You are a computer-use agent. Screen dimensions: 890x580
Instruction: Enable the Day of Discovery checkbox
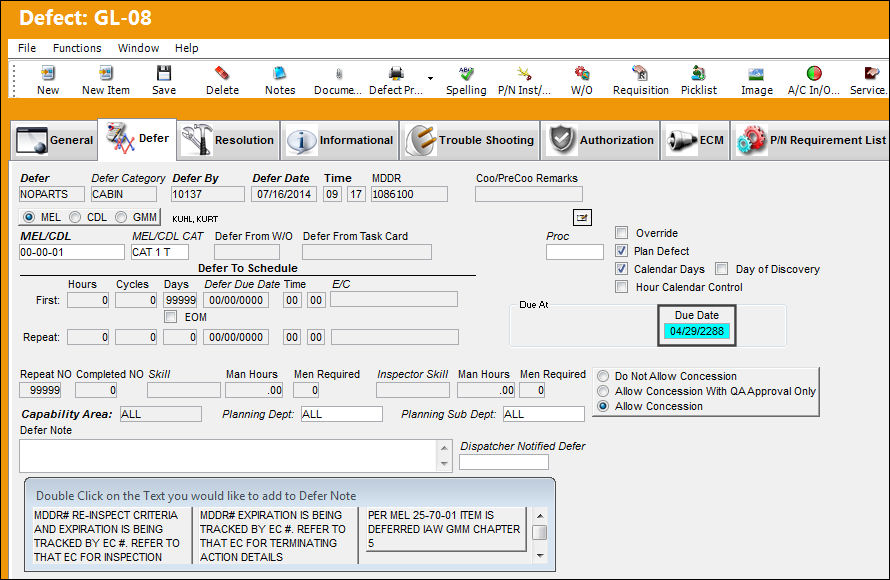pyautogui.click(x=722, y=269)
